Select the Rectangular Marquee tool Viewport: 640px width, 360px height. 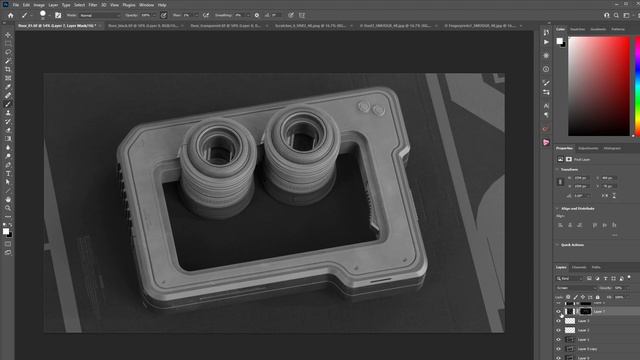click(8, 44)
